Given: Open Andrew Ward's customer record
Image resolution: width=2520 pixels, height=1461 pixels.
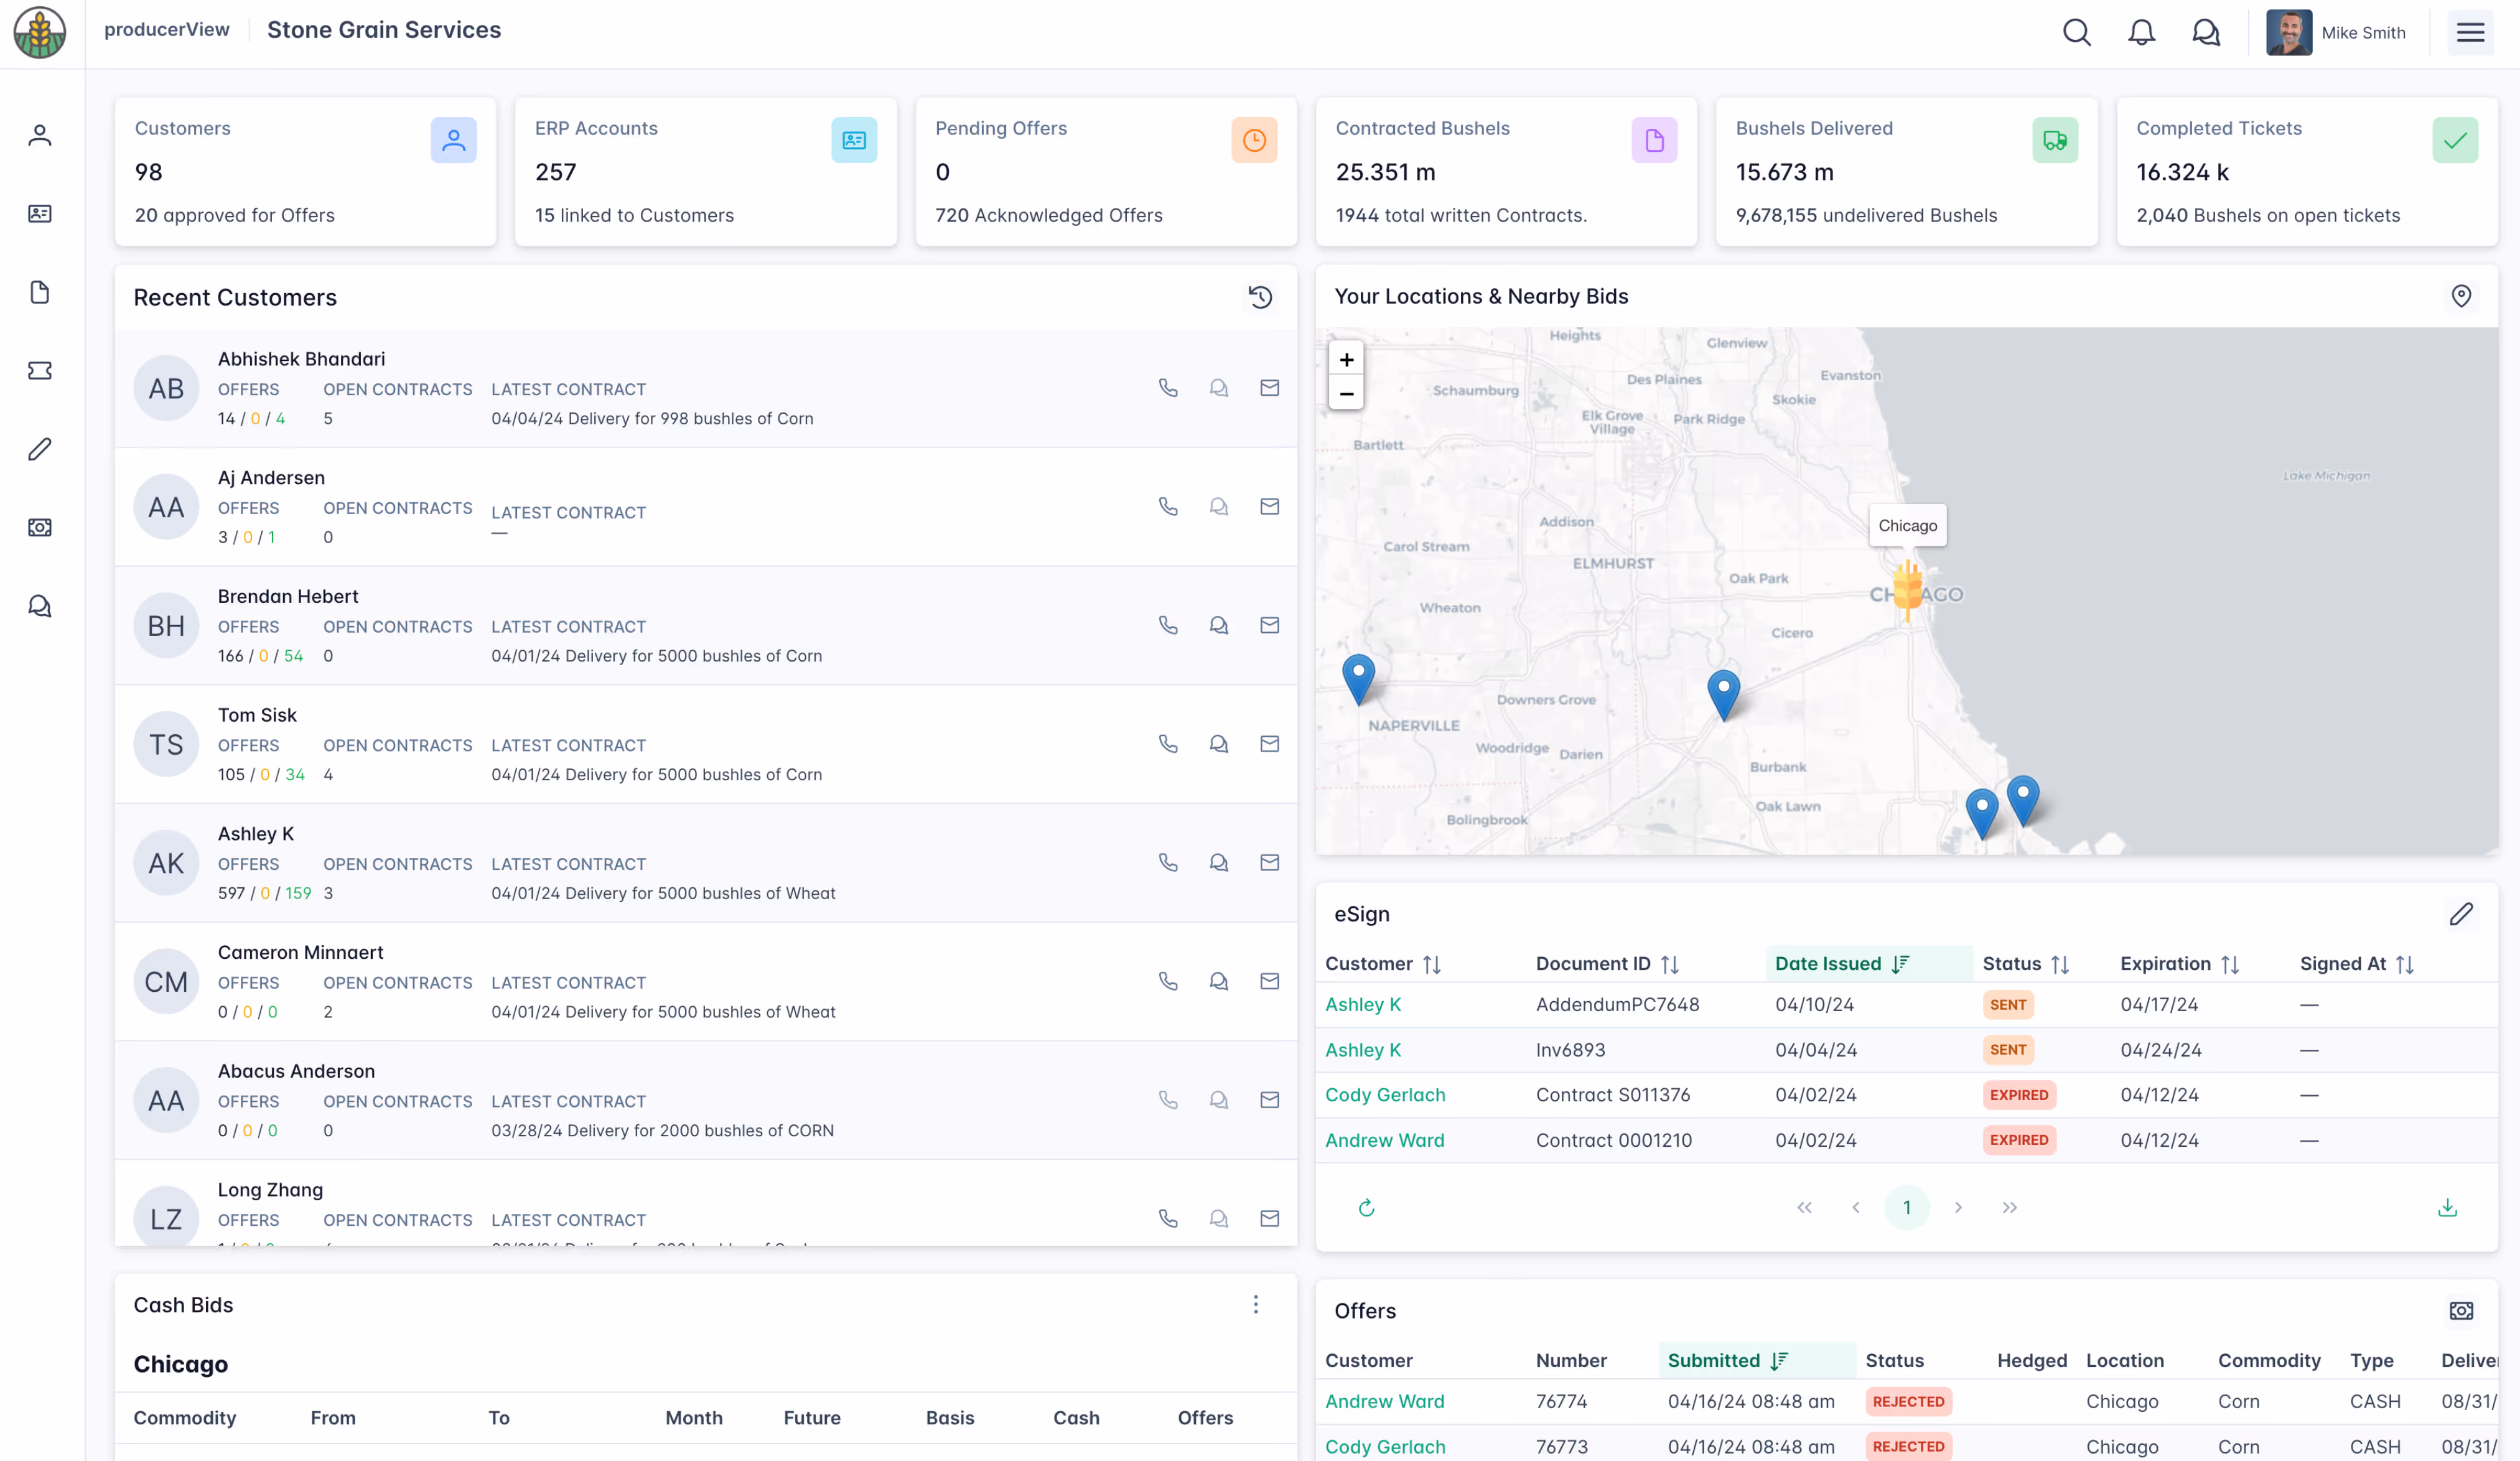Looking at the screenshot, I should point(1384,1140).
